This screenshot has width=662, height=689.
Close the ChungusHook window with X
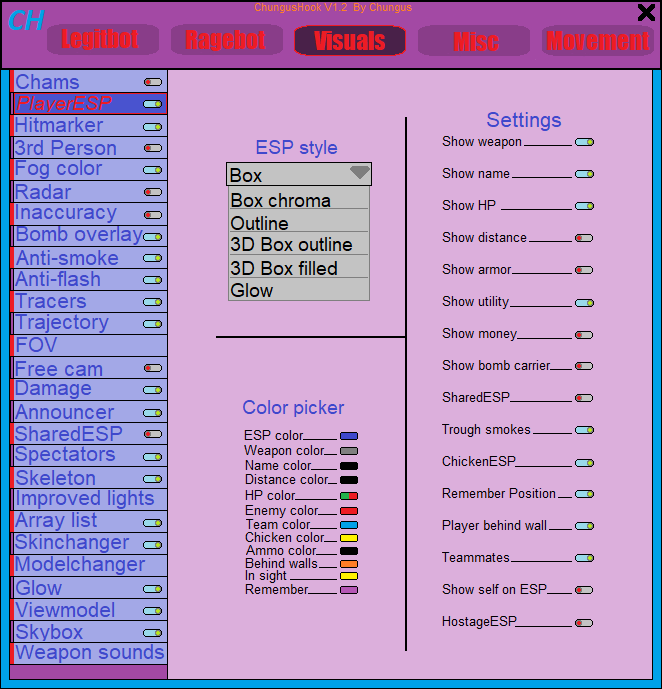[x=646, y=13]
